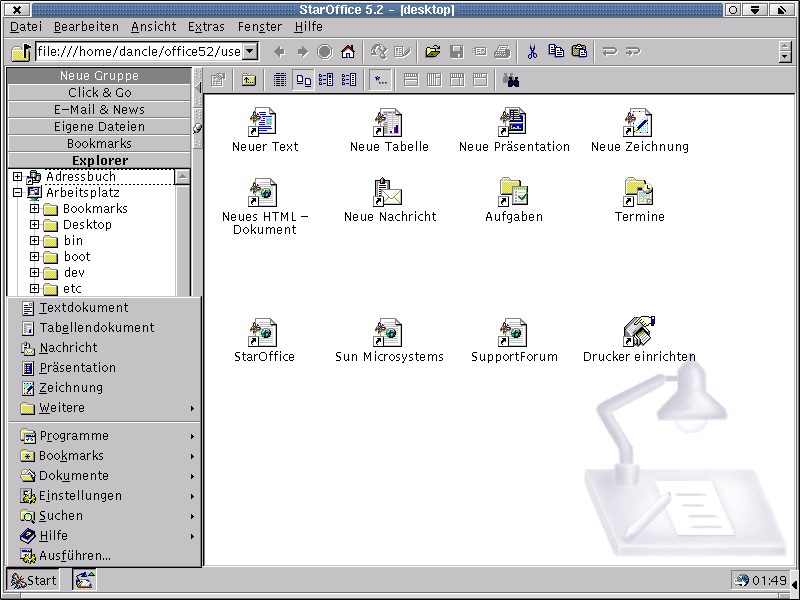Choose Ausführen... in Start menu

click(105, 556)
